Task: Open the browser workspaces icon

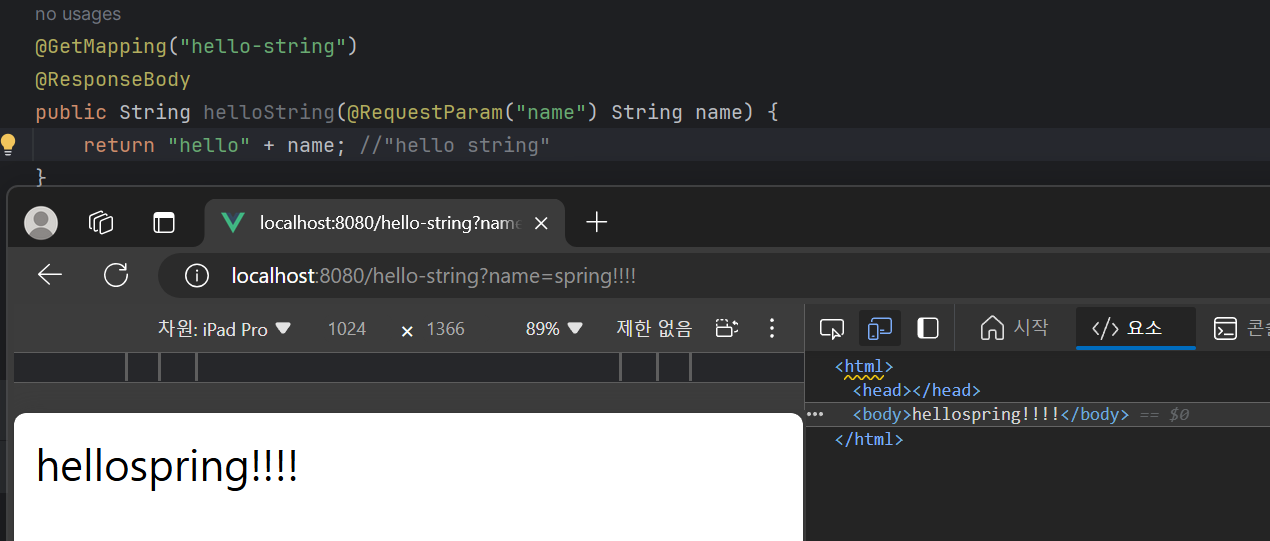Action: (101, 222)
